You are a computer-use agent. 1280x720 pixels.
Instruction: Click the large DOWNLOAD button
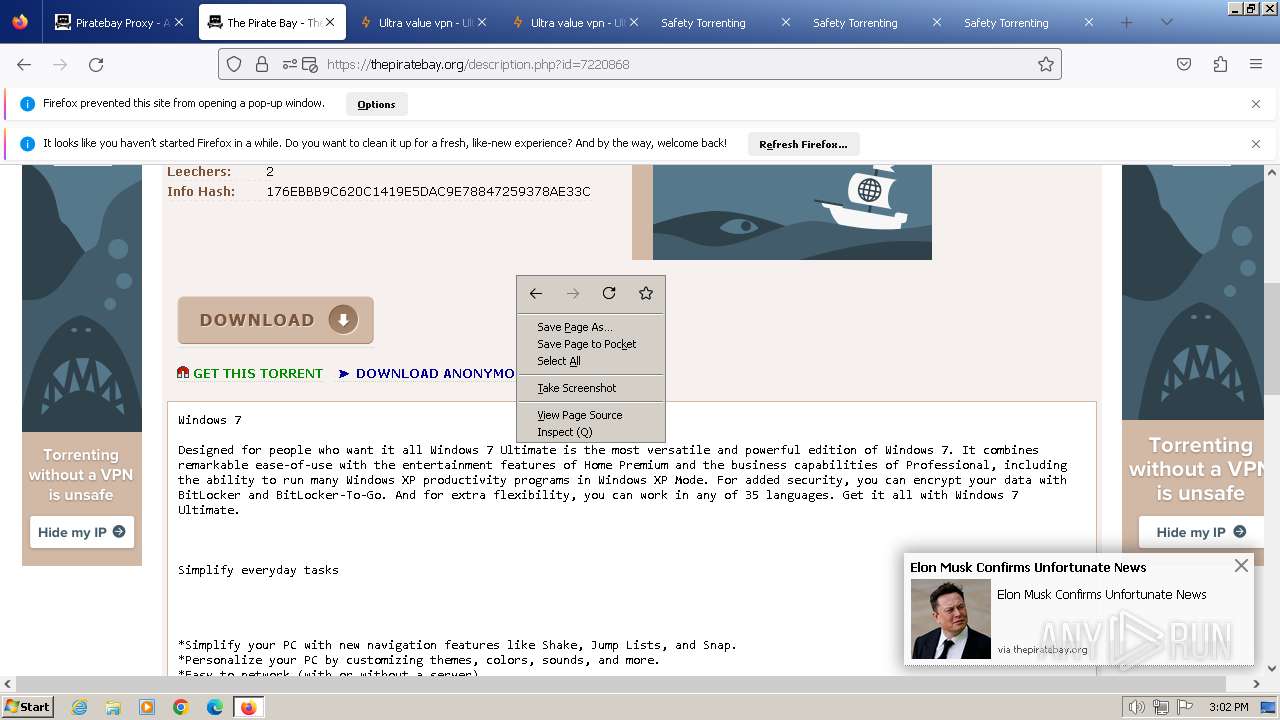[x=275, y=320]
